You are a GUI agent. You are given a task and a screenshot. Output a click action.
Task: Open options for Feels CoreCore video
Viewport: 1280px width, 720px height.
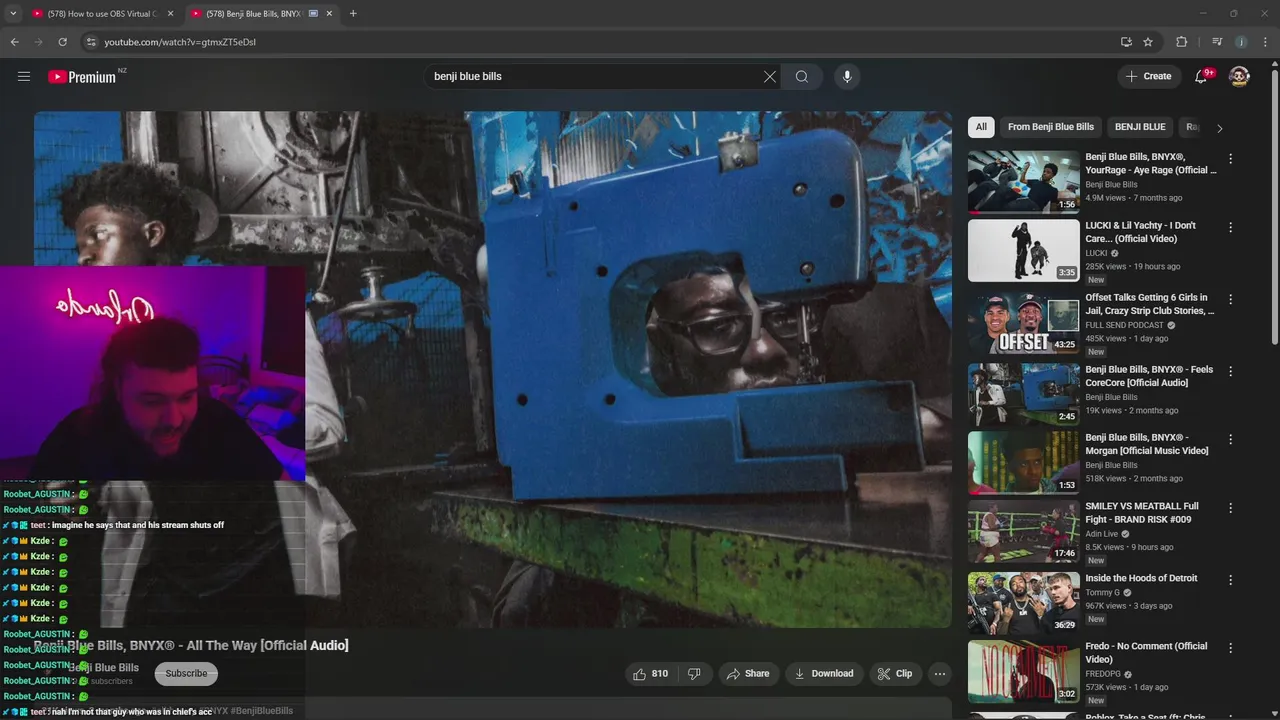tap(1230, 371)
